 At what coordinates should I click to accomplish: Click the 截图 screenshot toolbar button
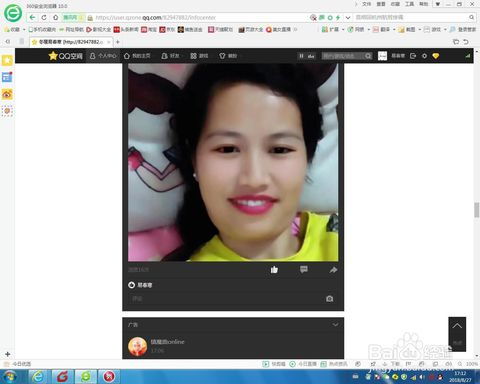point(407,29)
